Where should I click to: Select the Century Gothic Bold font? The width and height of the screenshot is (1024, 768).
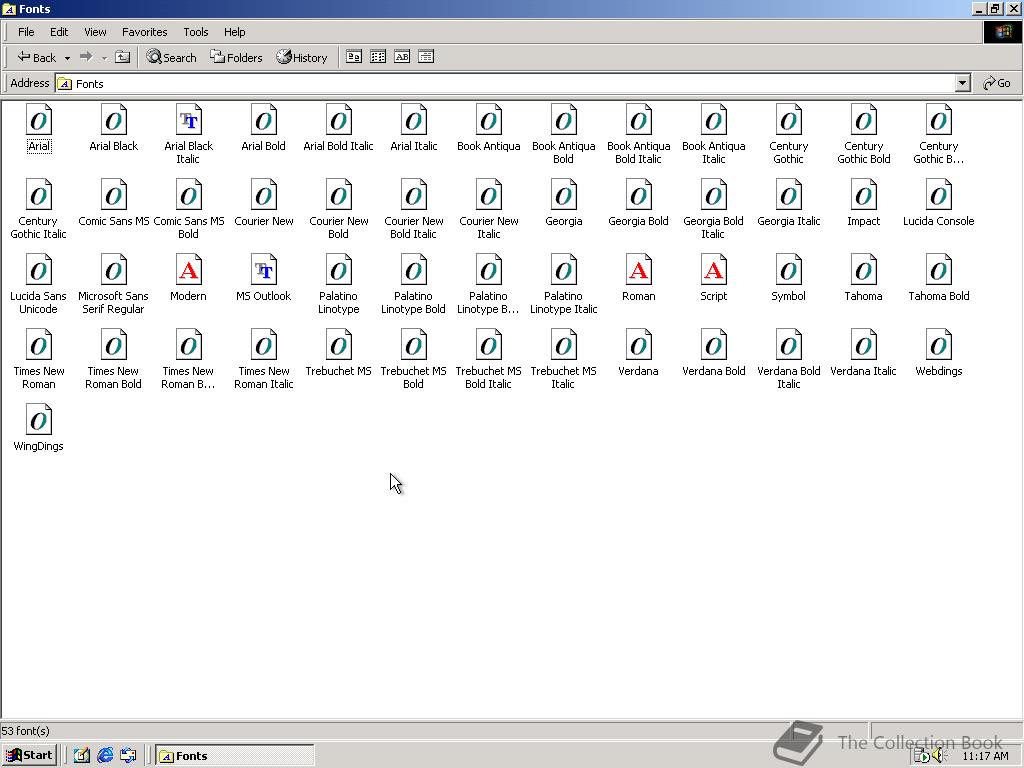[x=863, y=135]
